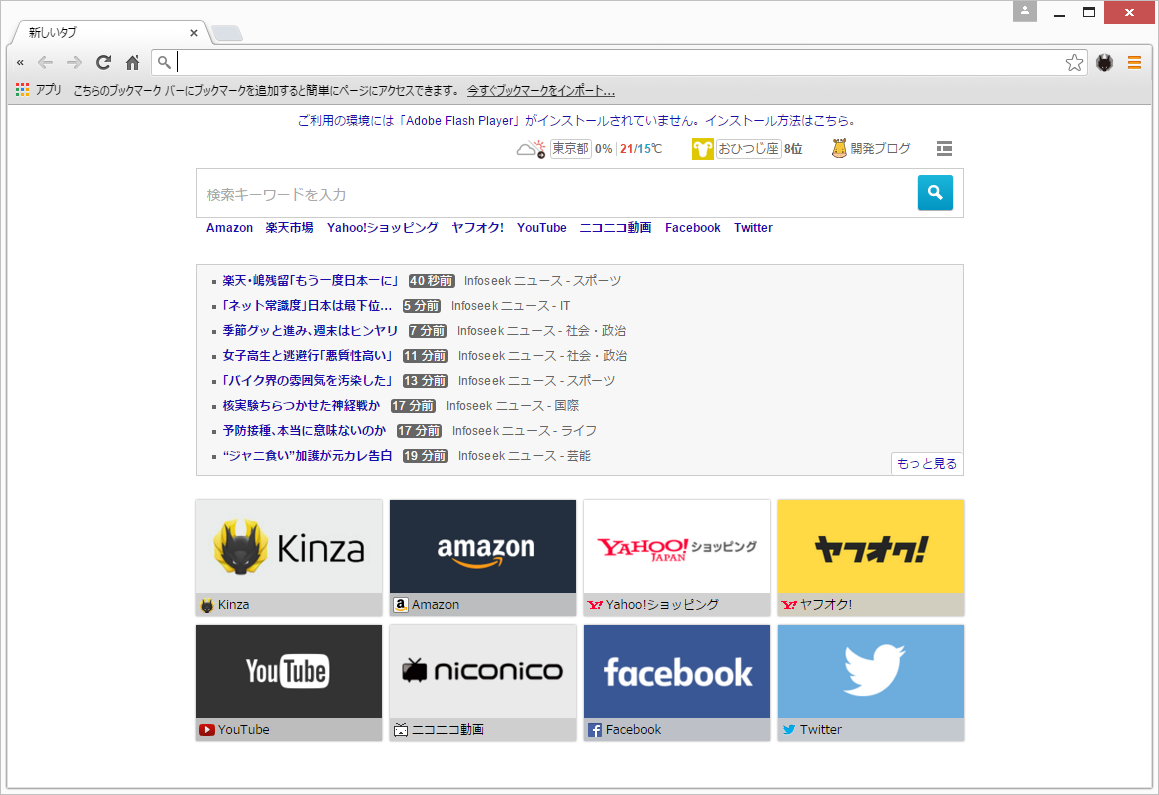Click the forward navigation arrow

pyautogui.click(x=73, y=62)
